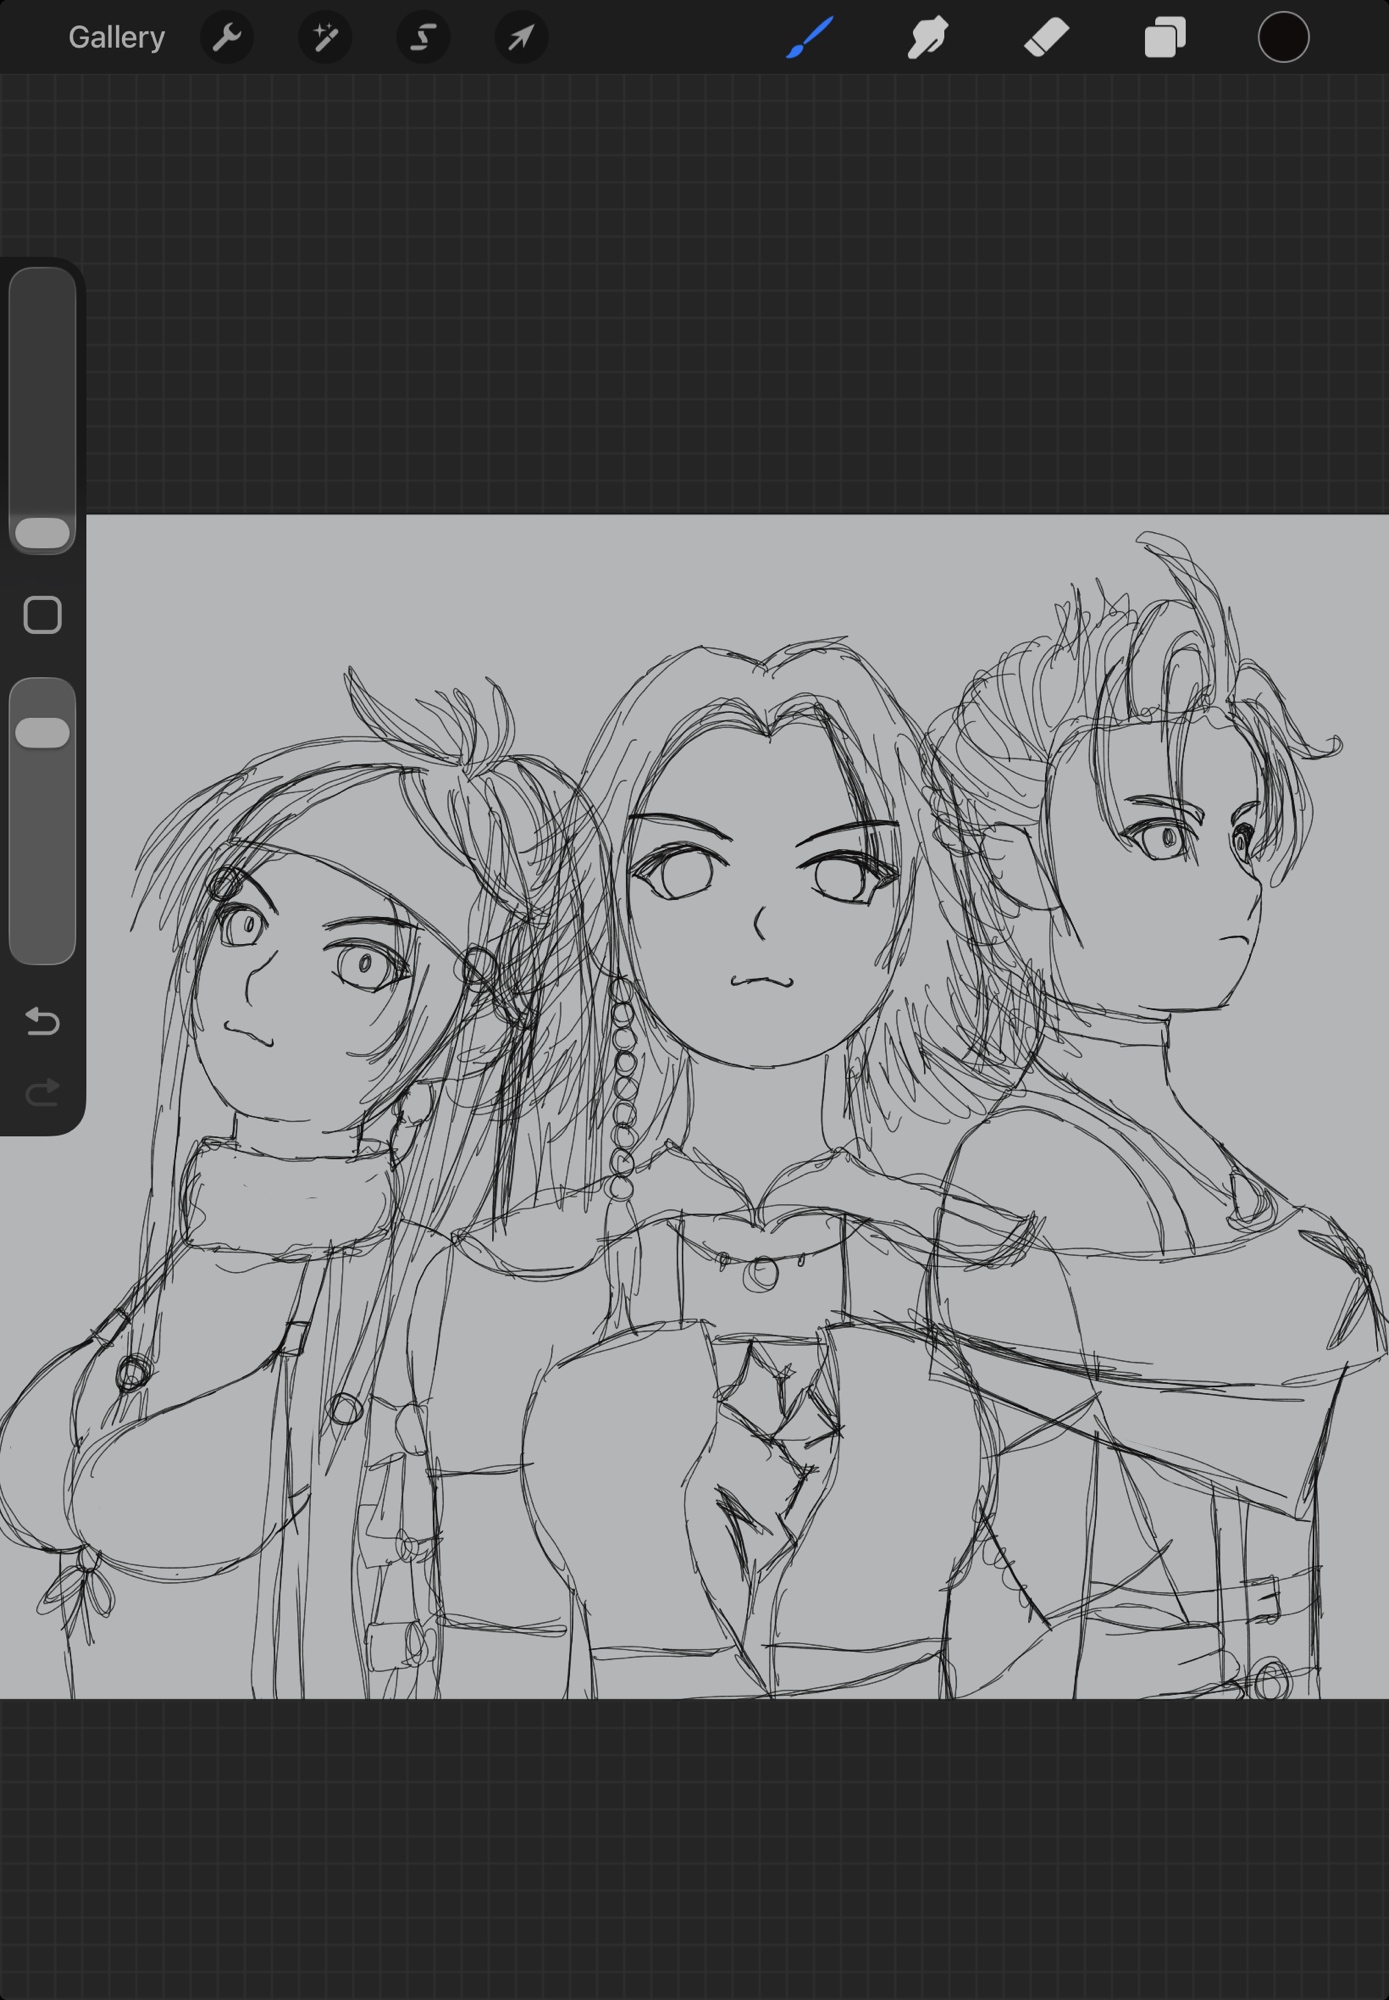Viewport: 1389px width, 2000px height.
Task: Return to the Gallery
Action: tap(116, 38)
